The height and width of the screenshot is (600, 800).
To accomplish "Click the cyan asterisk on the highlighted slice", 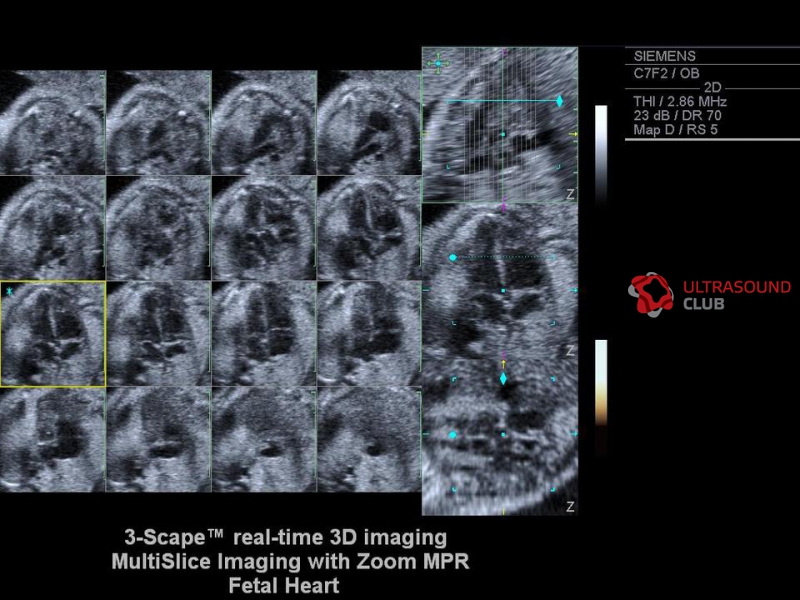I will pos(10,291).
